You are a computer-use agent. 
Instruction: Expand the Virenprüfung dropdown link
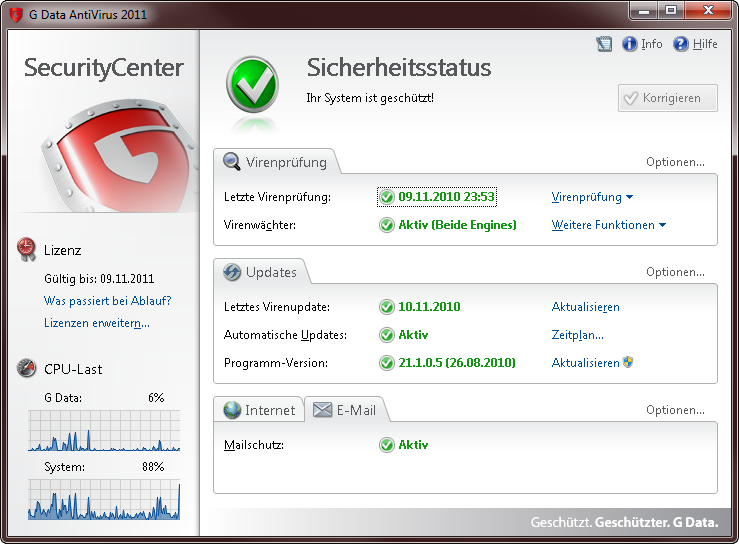[x=592, y=197]
